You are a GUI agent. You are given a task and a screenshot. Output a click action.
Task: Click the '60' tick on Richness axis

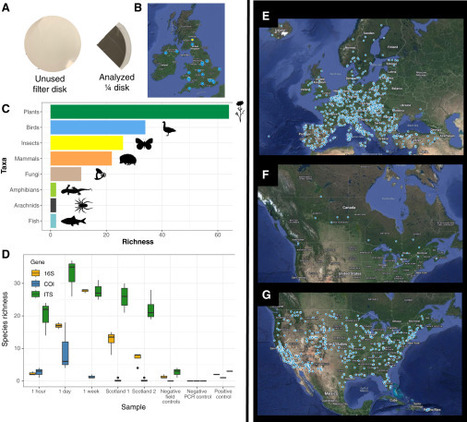(218, 234)
